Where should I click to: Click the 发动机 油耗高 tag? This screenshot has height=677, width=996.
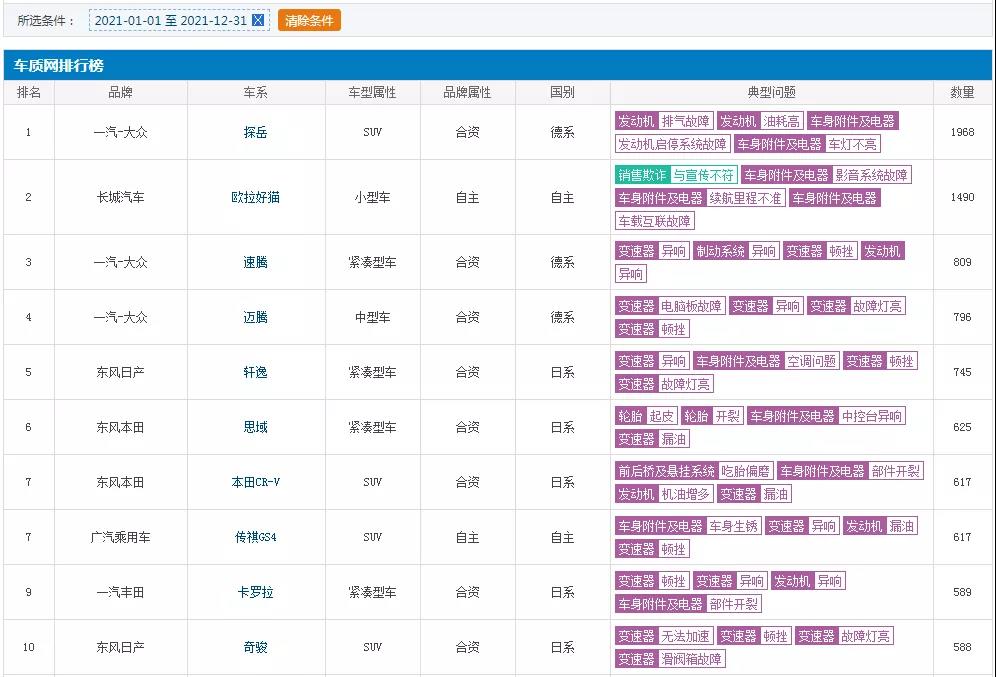coord(760,121)
